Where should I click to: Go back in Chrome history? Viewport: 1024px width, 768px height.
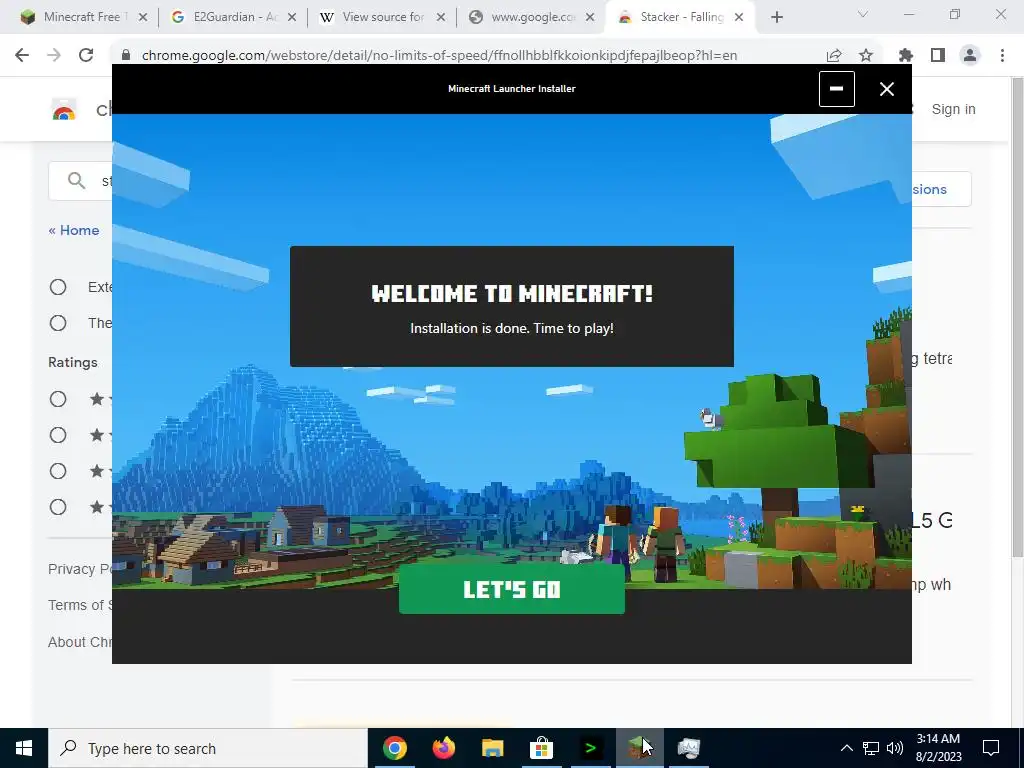(x=22, y=56)
